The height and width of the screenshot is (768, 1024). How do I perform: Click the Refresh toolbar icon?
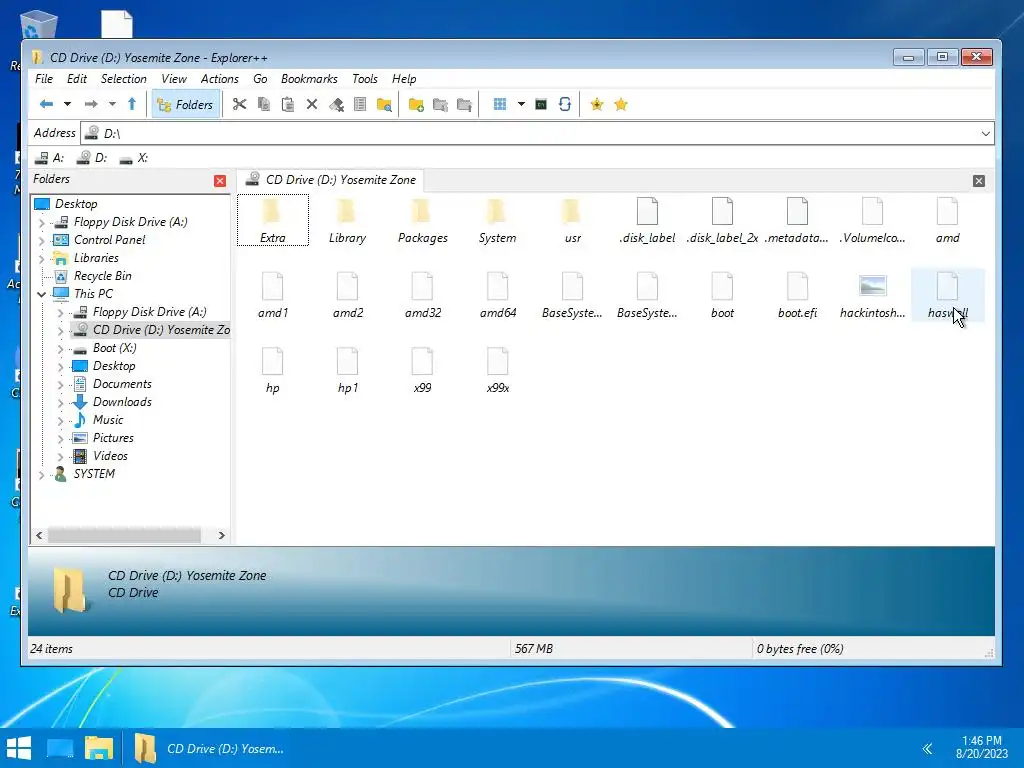[565, 104]
